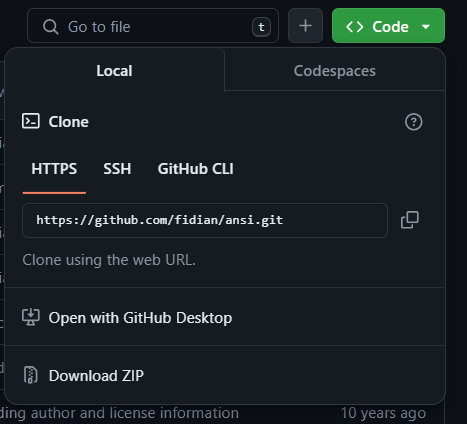Click the 'Clone using the web URL.' text
The height and width of the screenshot is (424, 467).
109,260
